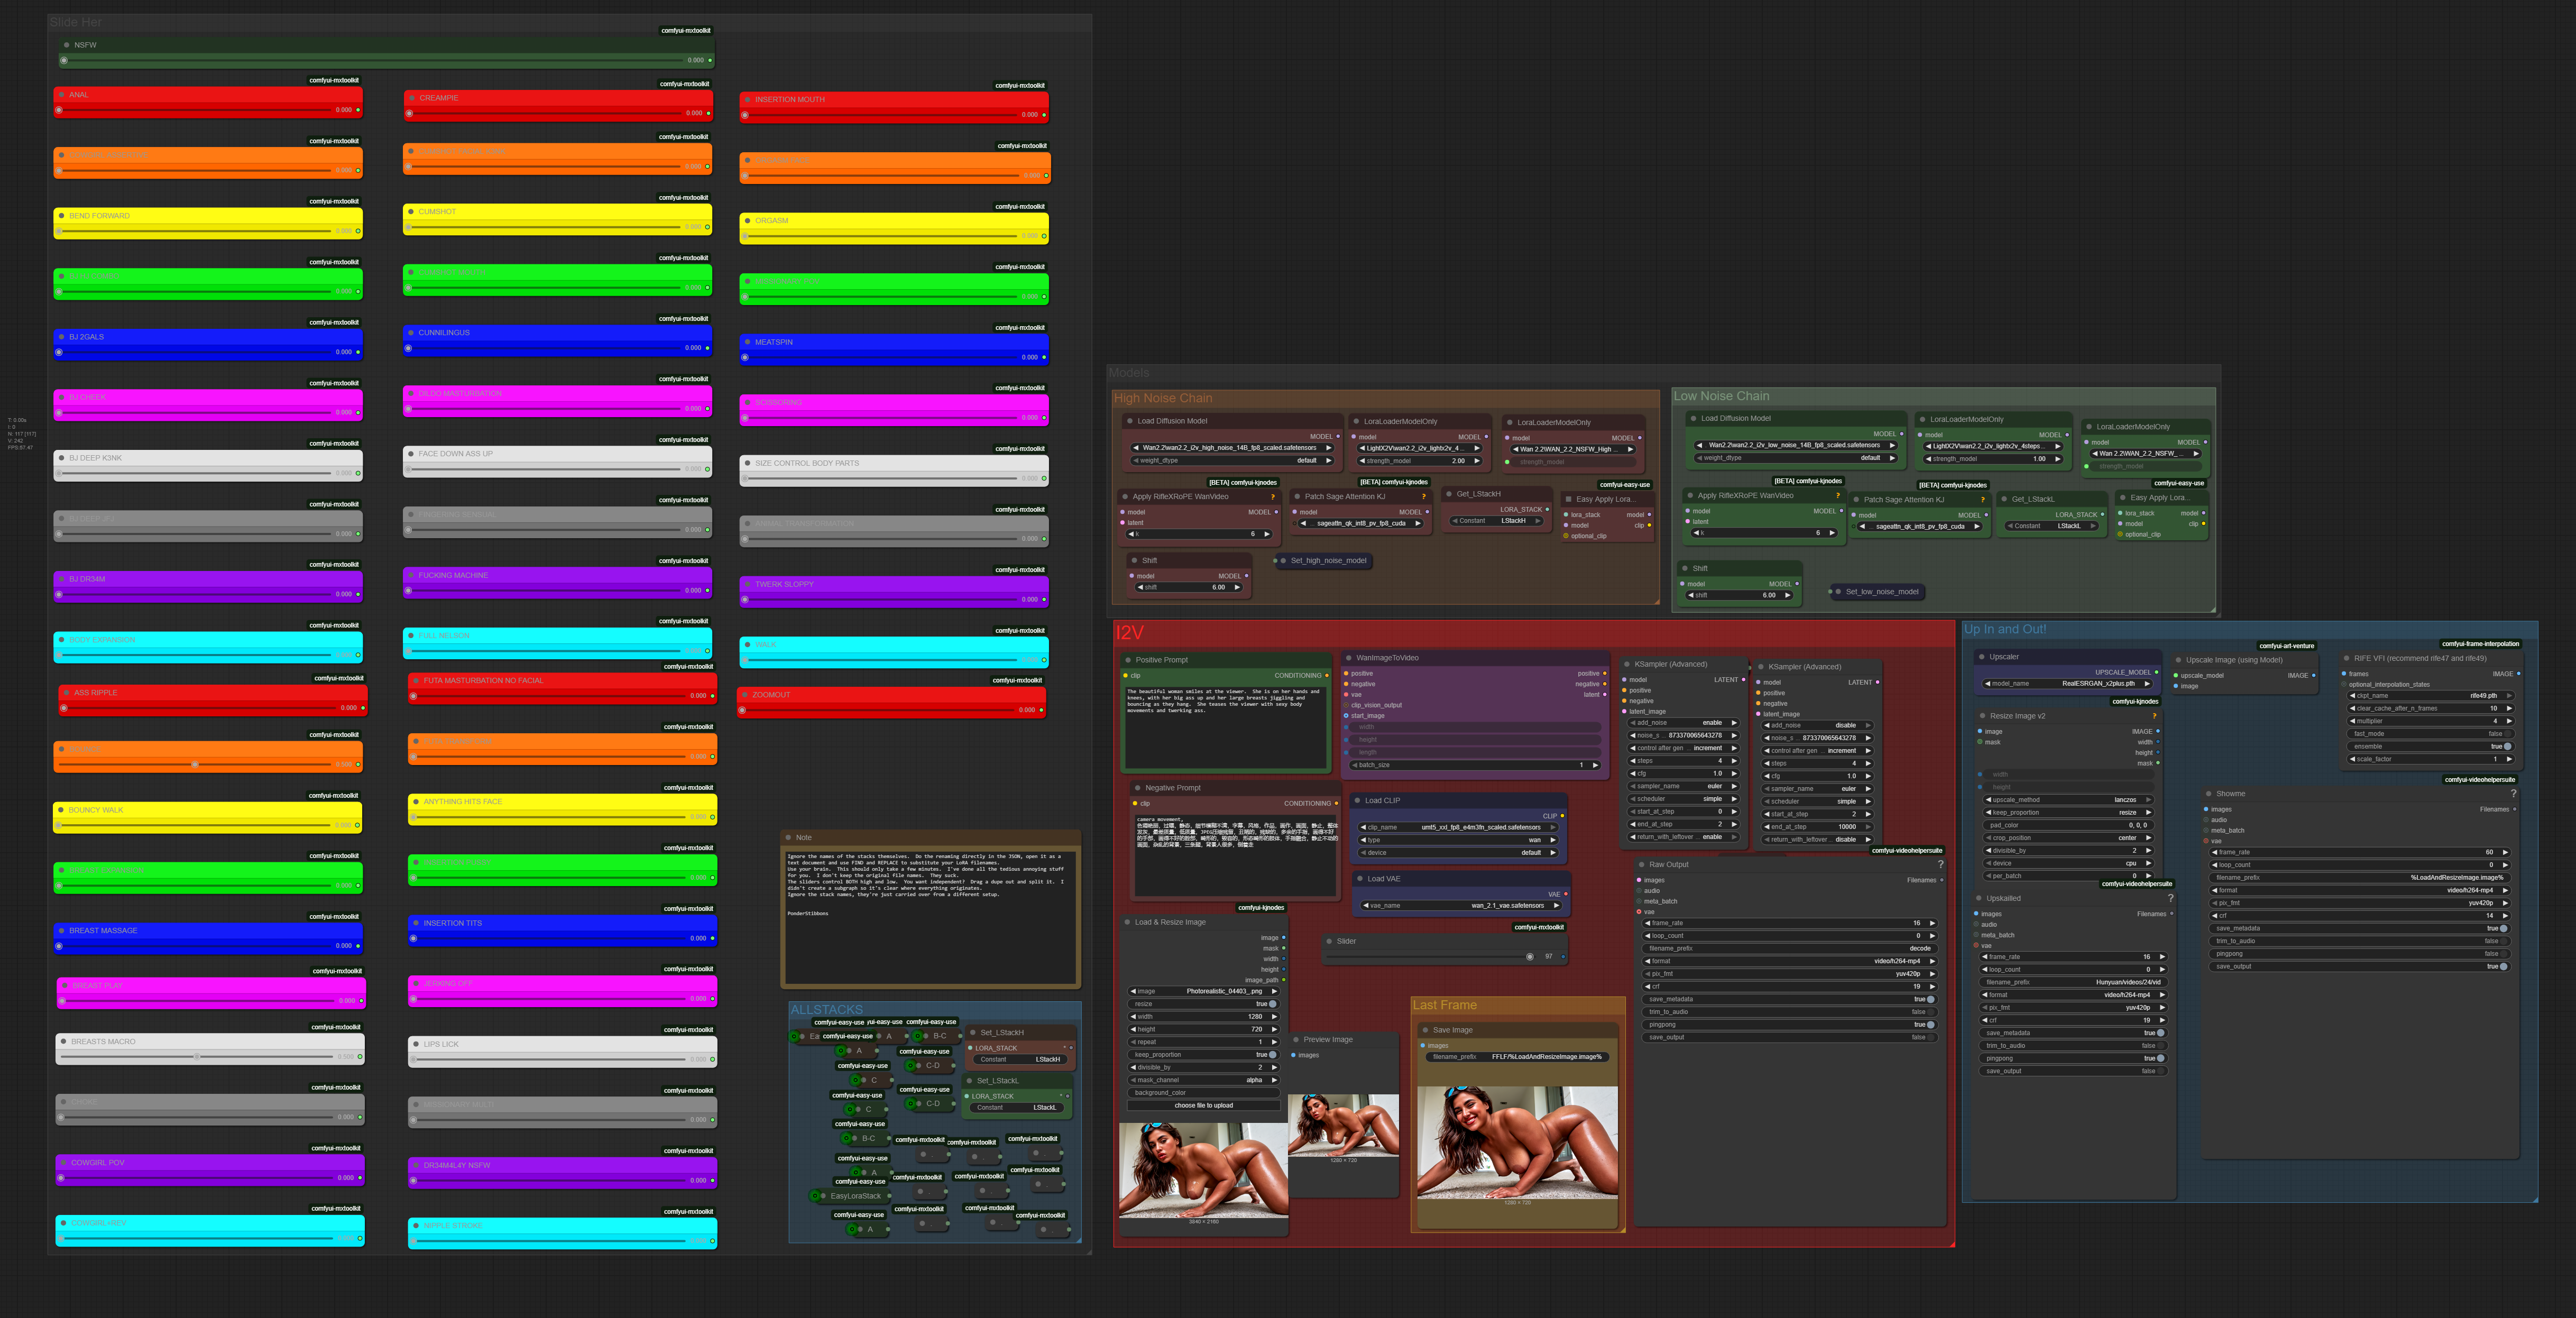Click collapse dot on Load CLIP node
Screen dimensions: 2576x1318
tap(1357, 800)
